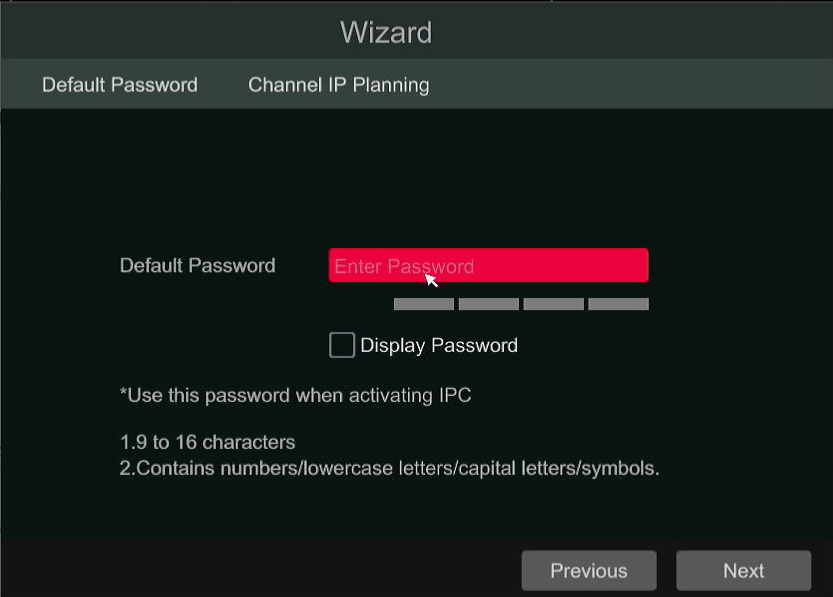Click the 9 to 16 characters rule

click(207, 442)
